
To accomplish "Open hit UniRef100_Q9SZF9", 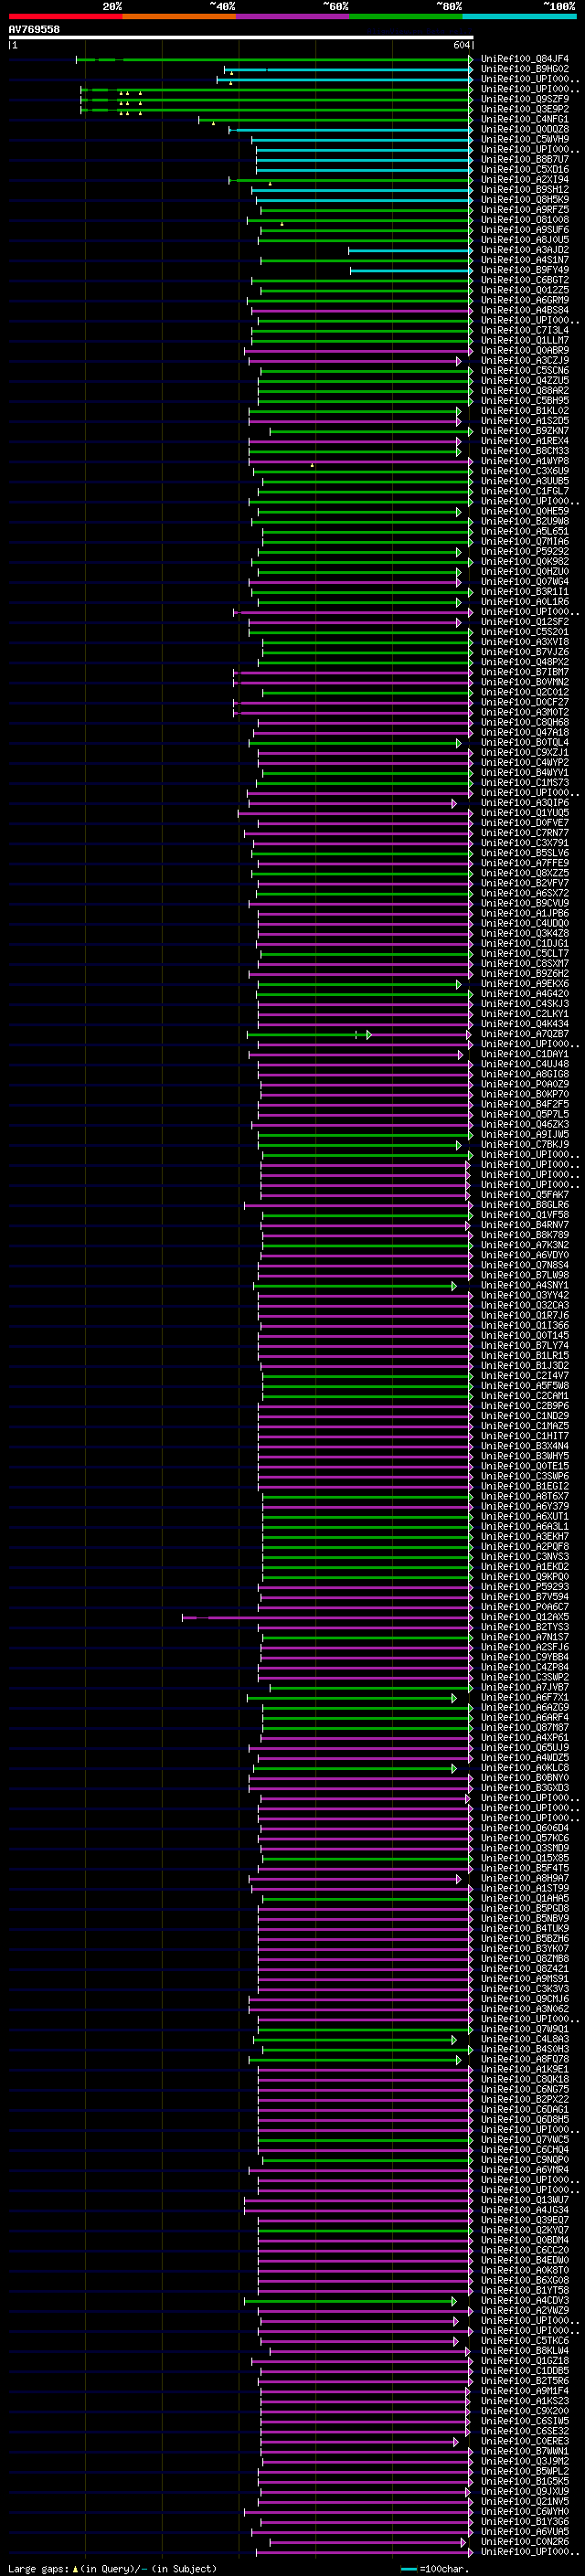I will click(525, 99).
